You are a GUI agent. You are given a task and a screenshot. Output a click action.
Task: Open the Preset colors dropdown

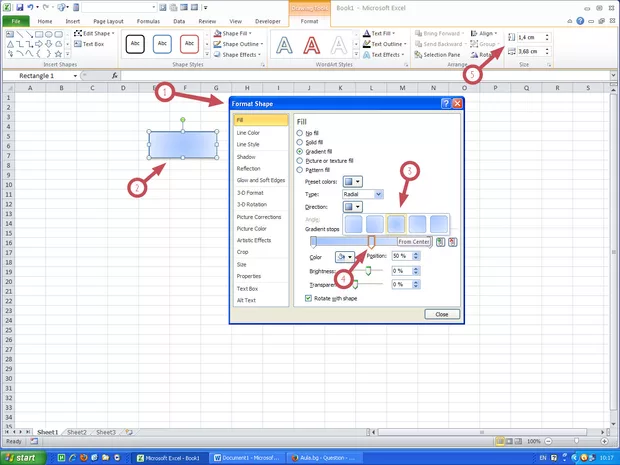click(x=352, y=181)
